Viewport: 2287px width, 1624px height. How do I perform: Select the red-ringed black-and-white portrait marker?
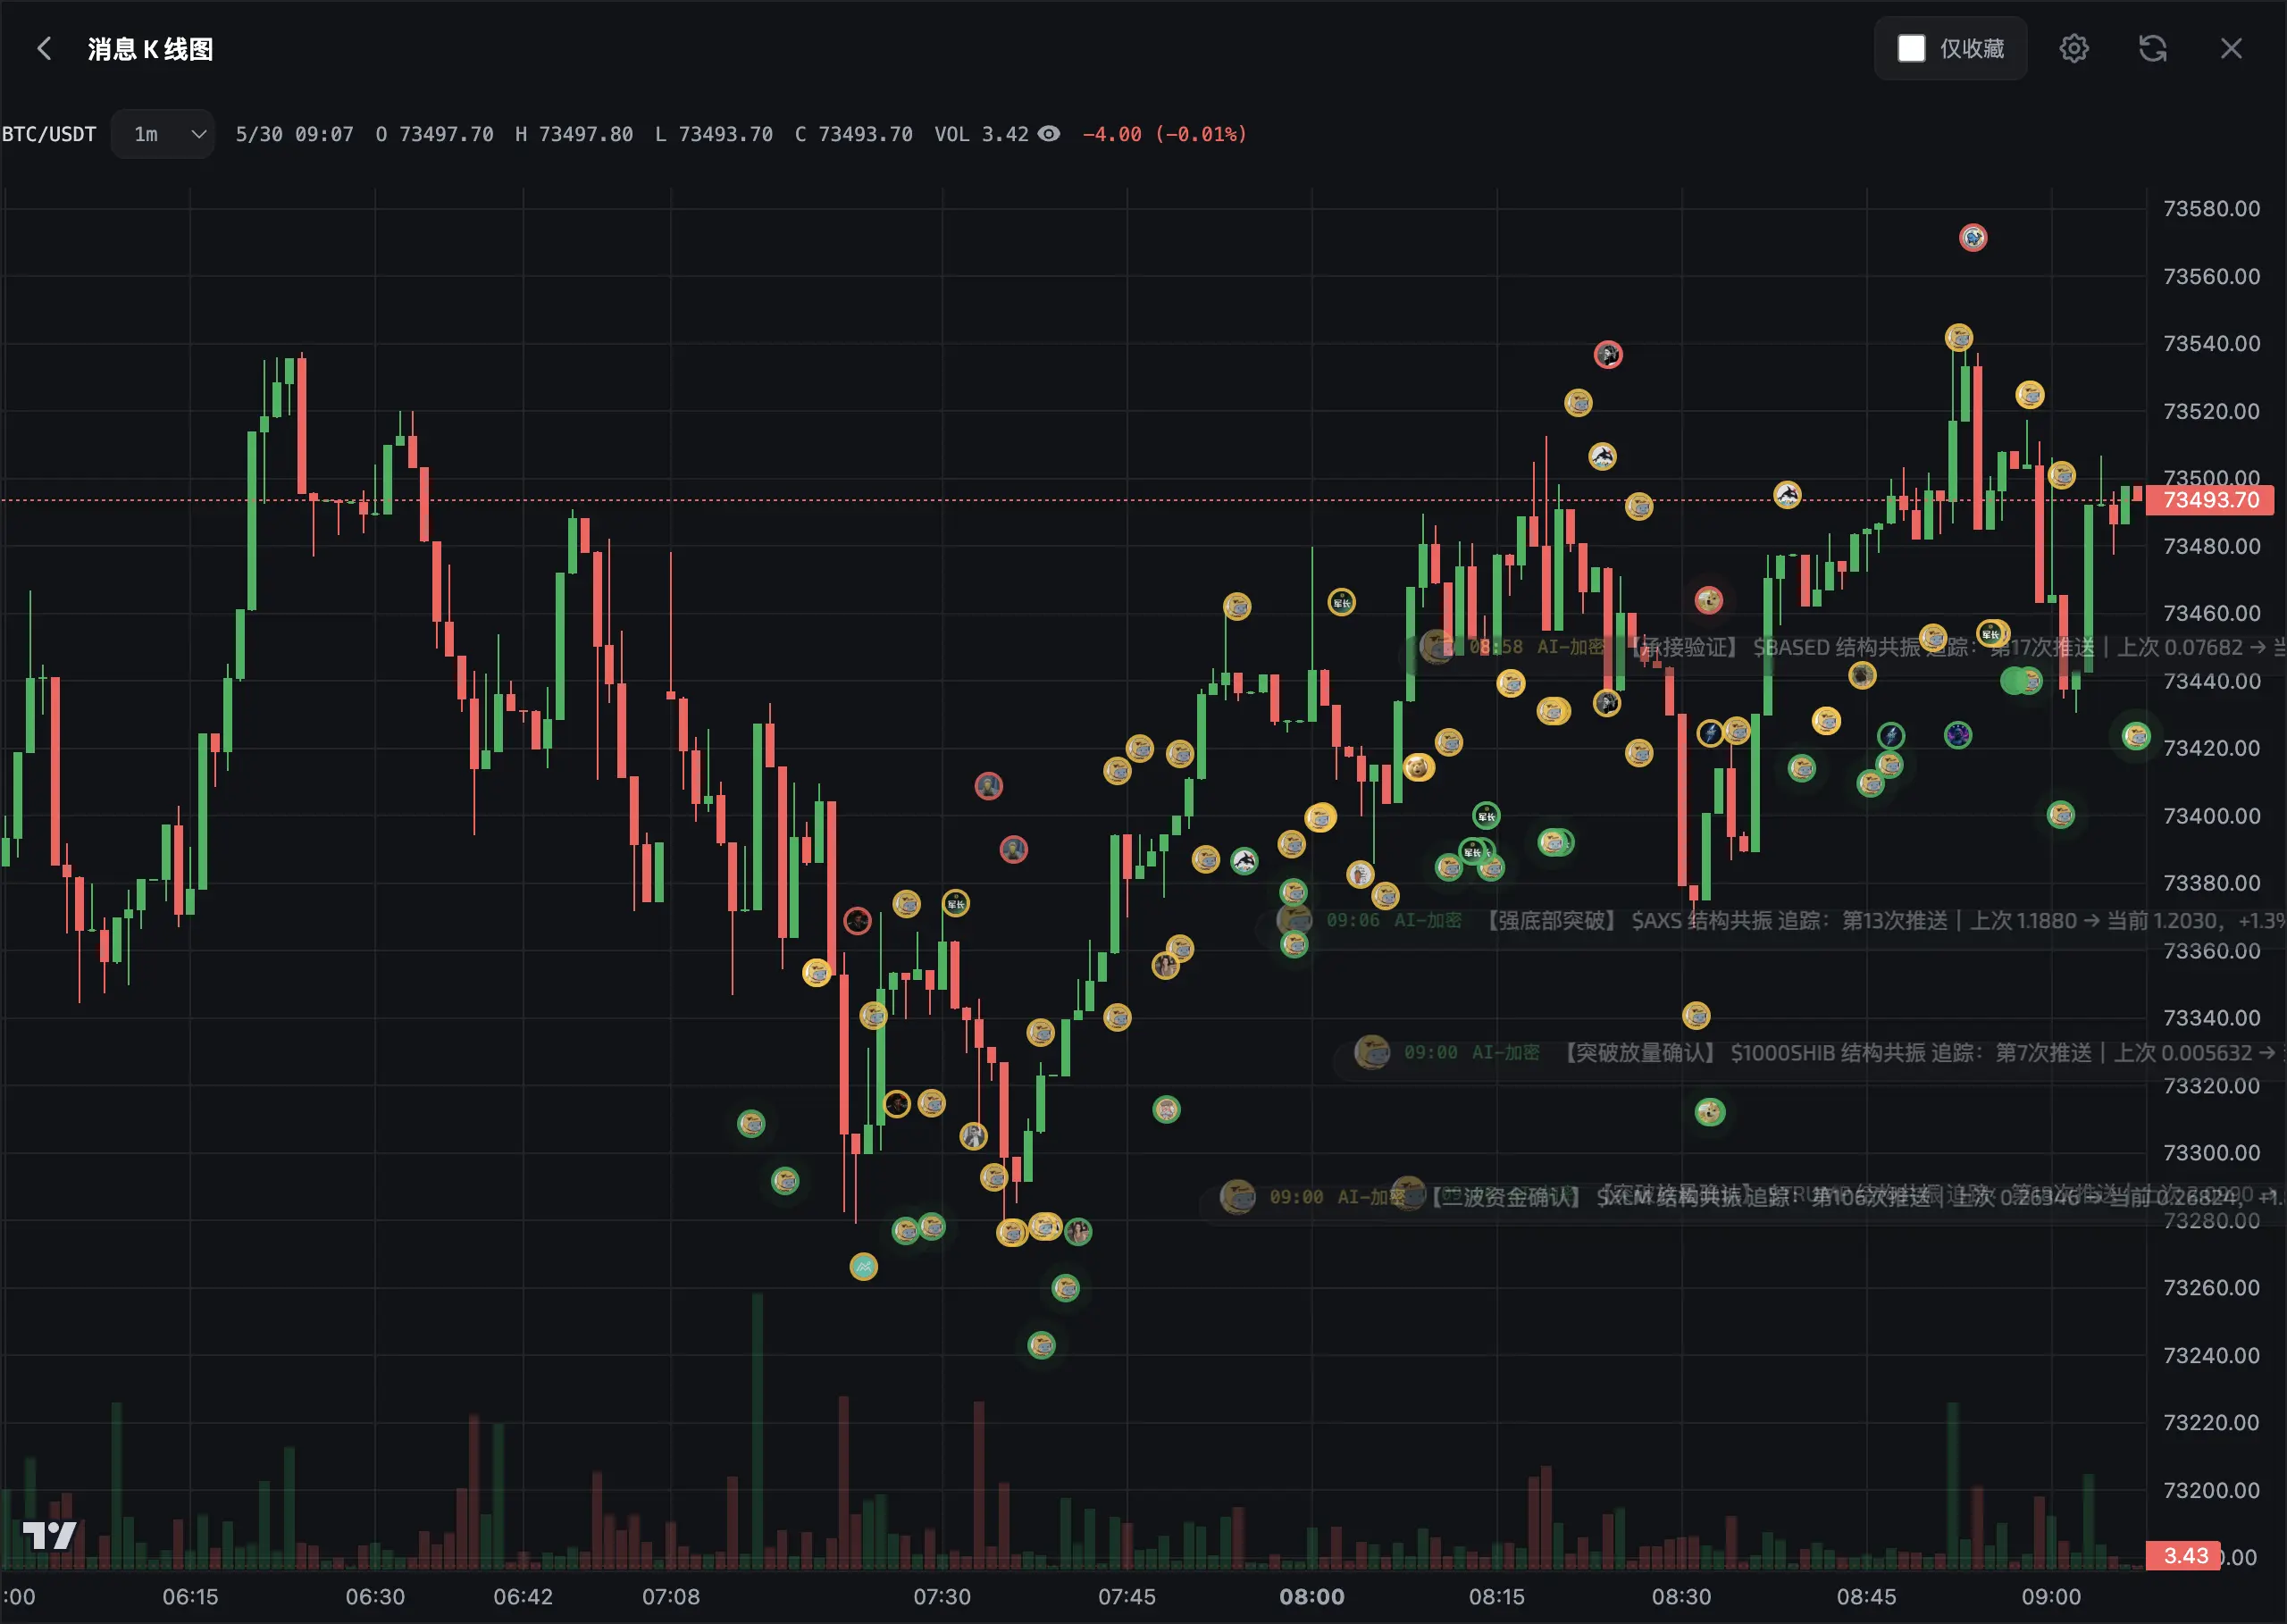point(1608,355)
